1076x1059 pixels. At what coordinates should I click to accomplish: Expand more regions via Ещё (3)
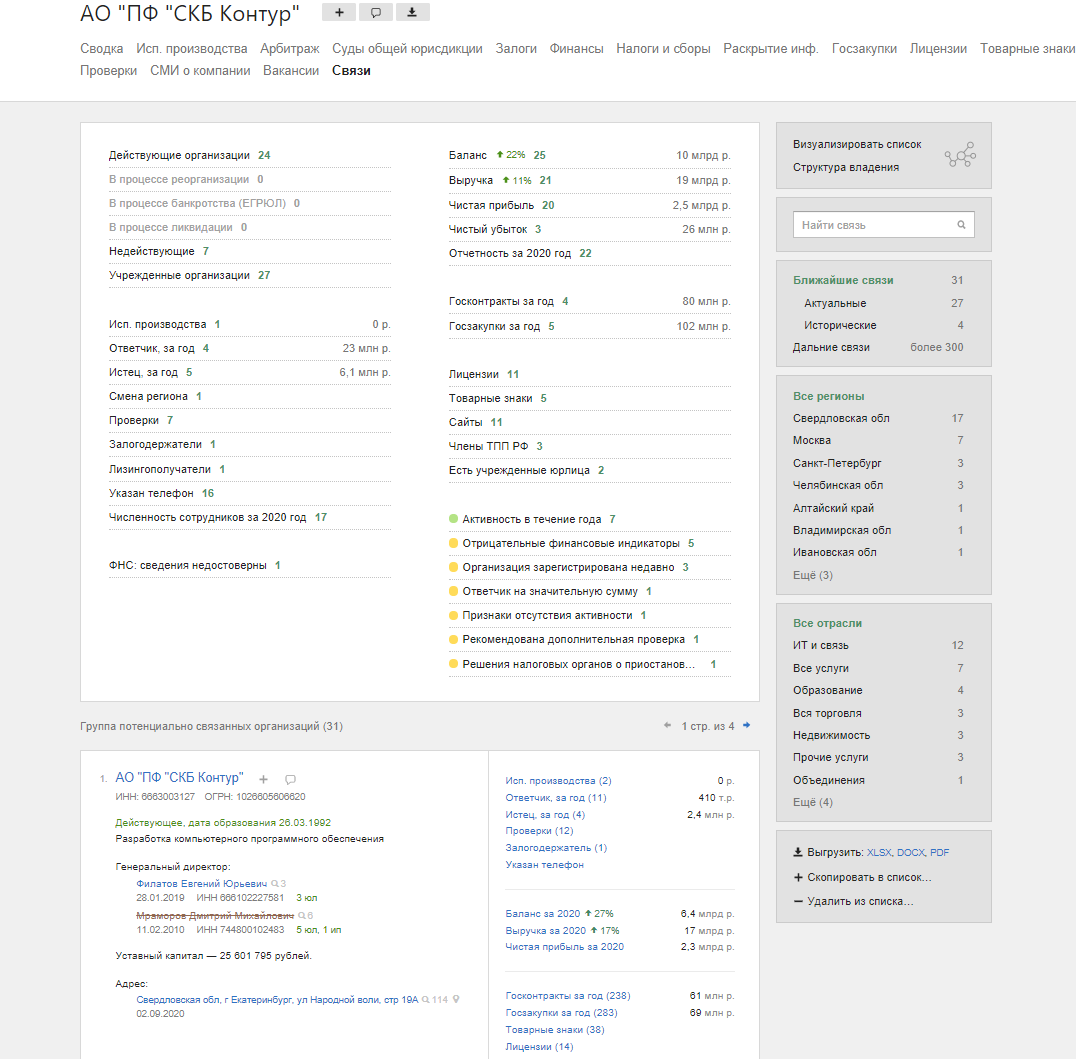click(x=812, y=575)
